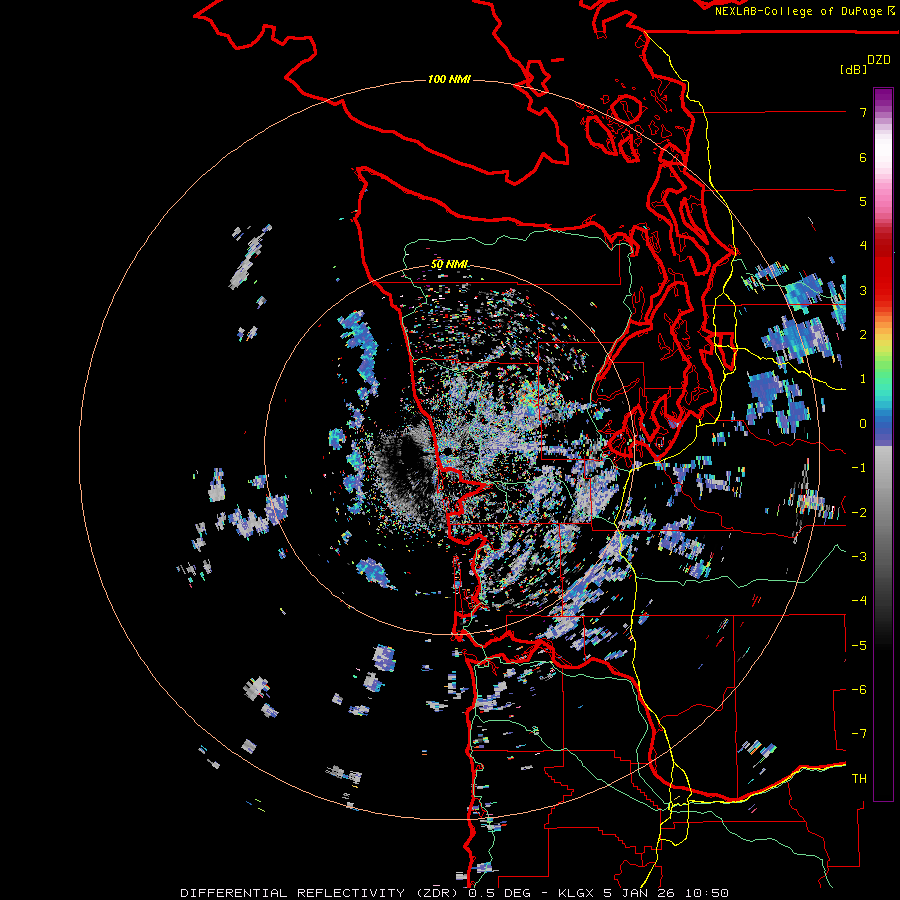The height and width of the screenshot is (900, 900).
Task: Click the 0.5 DEG elevation text
Action: point(502,893)
